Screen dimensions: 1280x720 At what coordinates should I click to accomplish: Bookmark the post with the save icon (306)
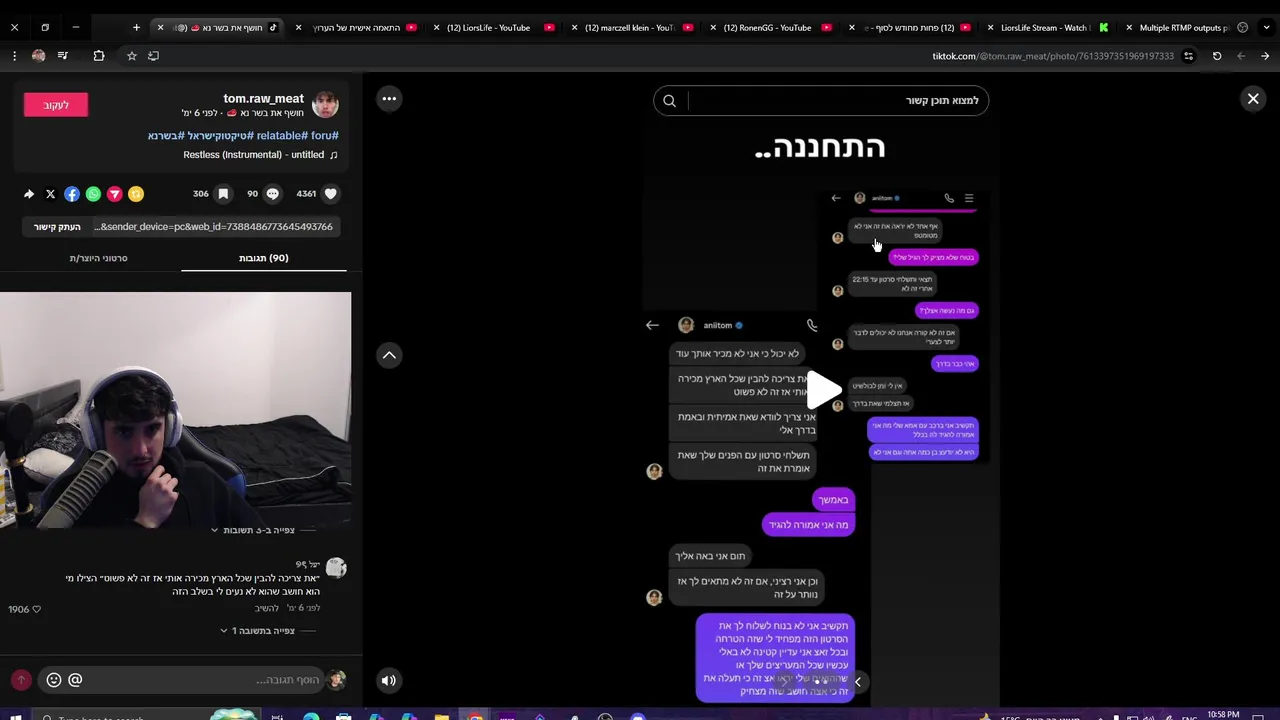click(223, 194)
